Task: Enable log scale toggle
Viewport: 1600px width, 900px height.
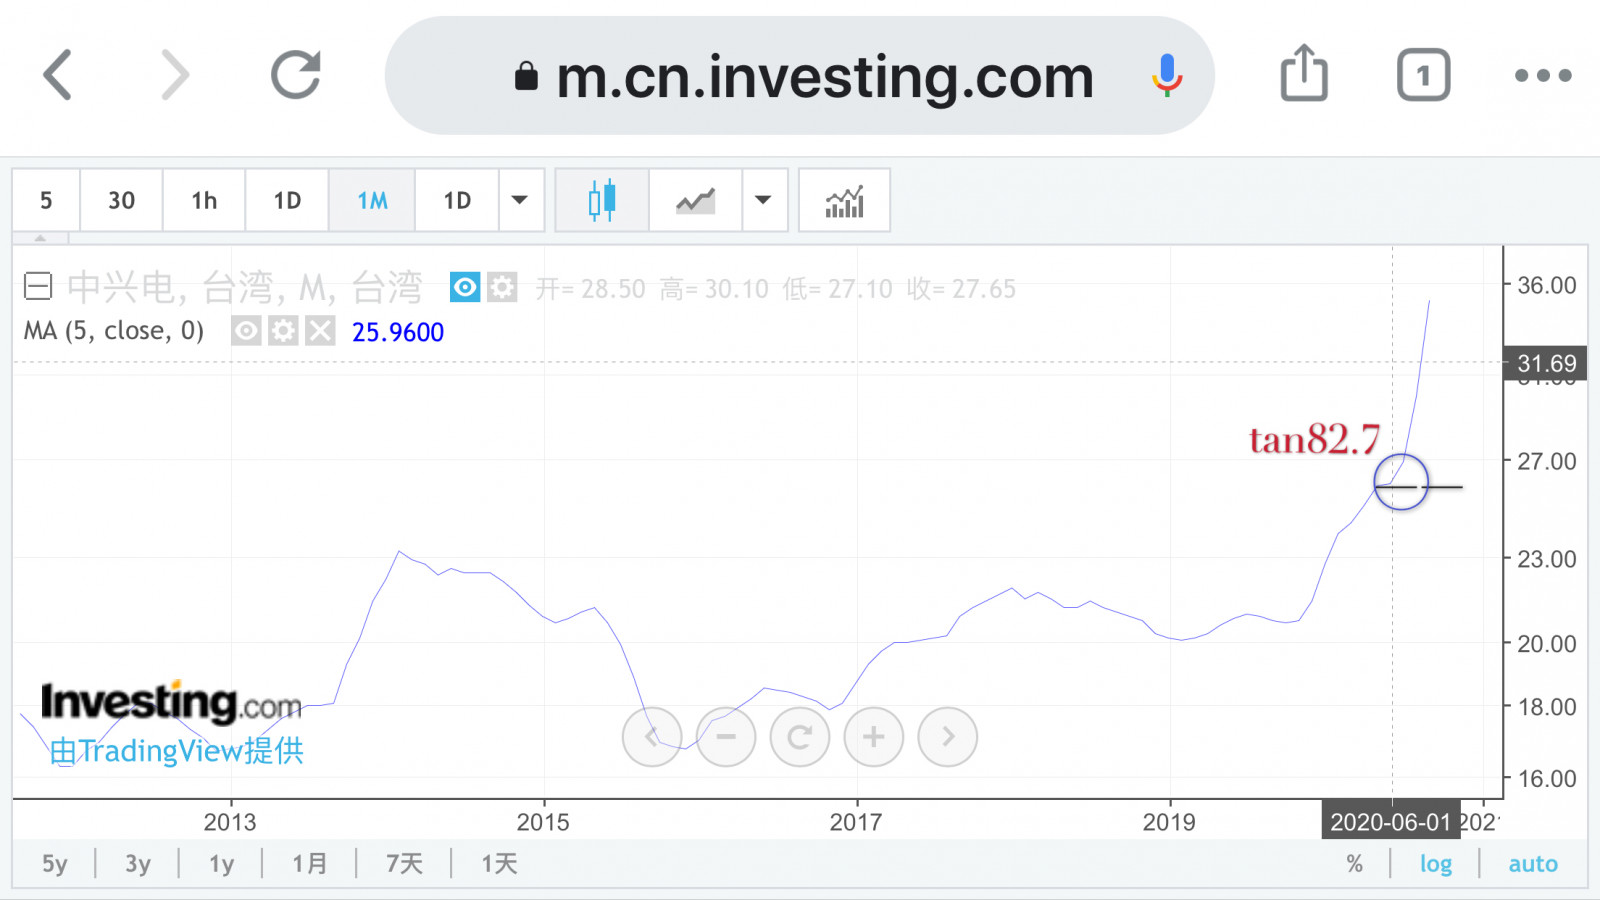Action: pos(1435,864)
